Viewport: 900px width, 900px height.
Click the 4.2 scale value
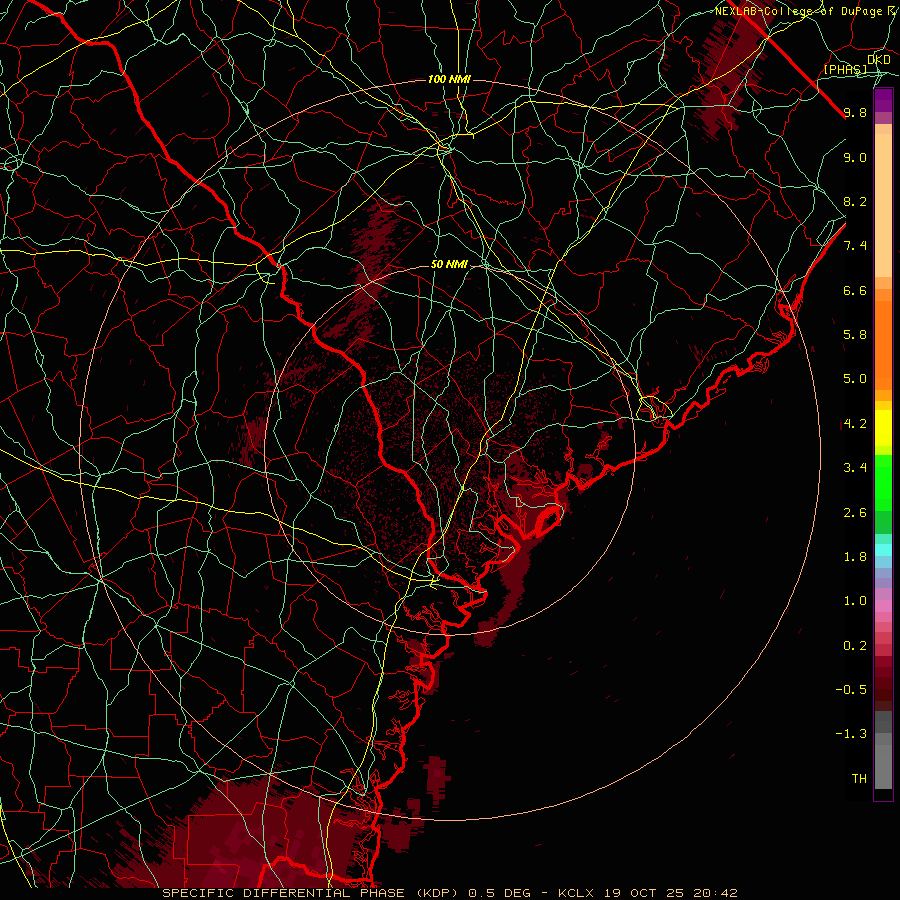[x=855, y=424]
